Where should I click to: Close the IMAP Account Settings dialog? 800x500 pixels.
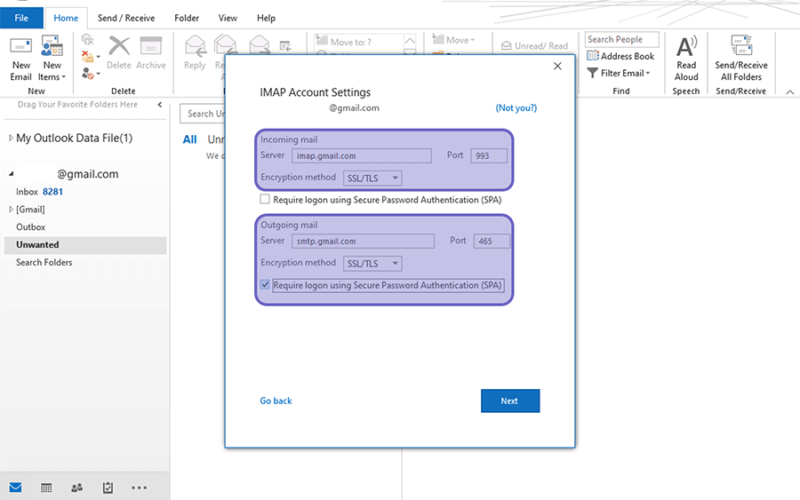(x=558, y=66)
